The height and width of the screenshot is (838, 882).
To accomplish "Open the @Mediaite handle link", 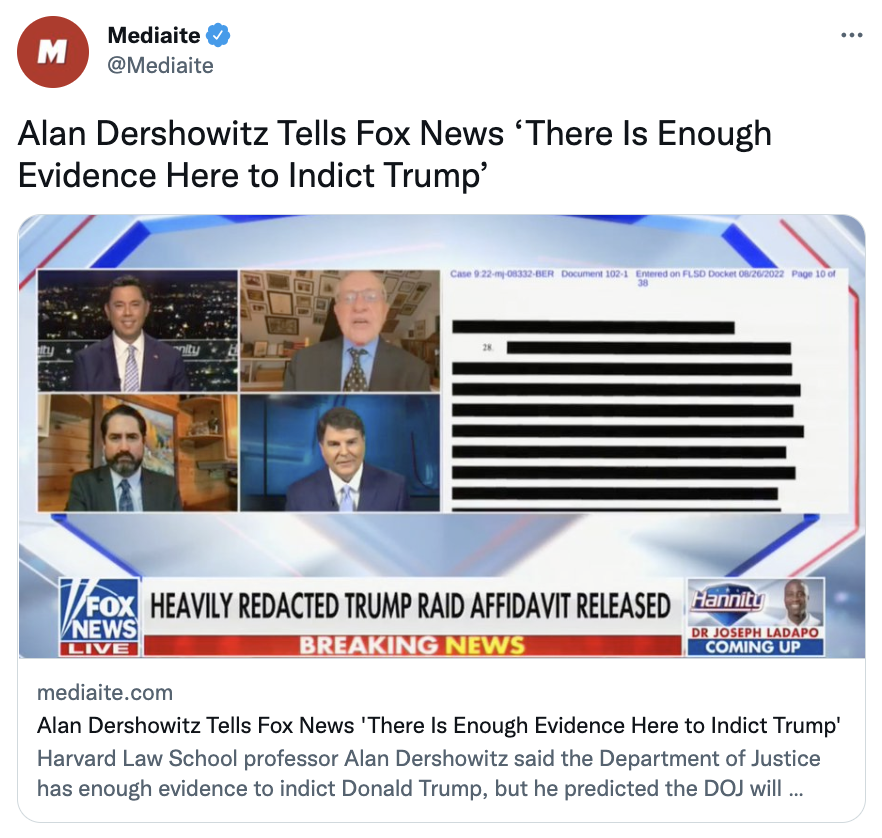I will [160, 66].
